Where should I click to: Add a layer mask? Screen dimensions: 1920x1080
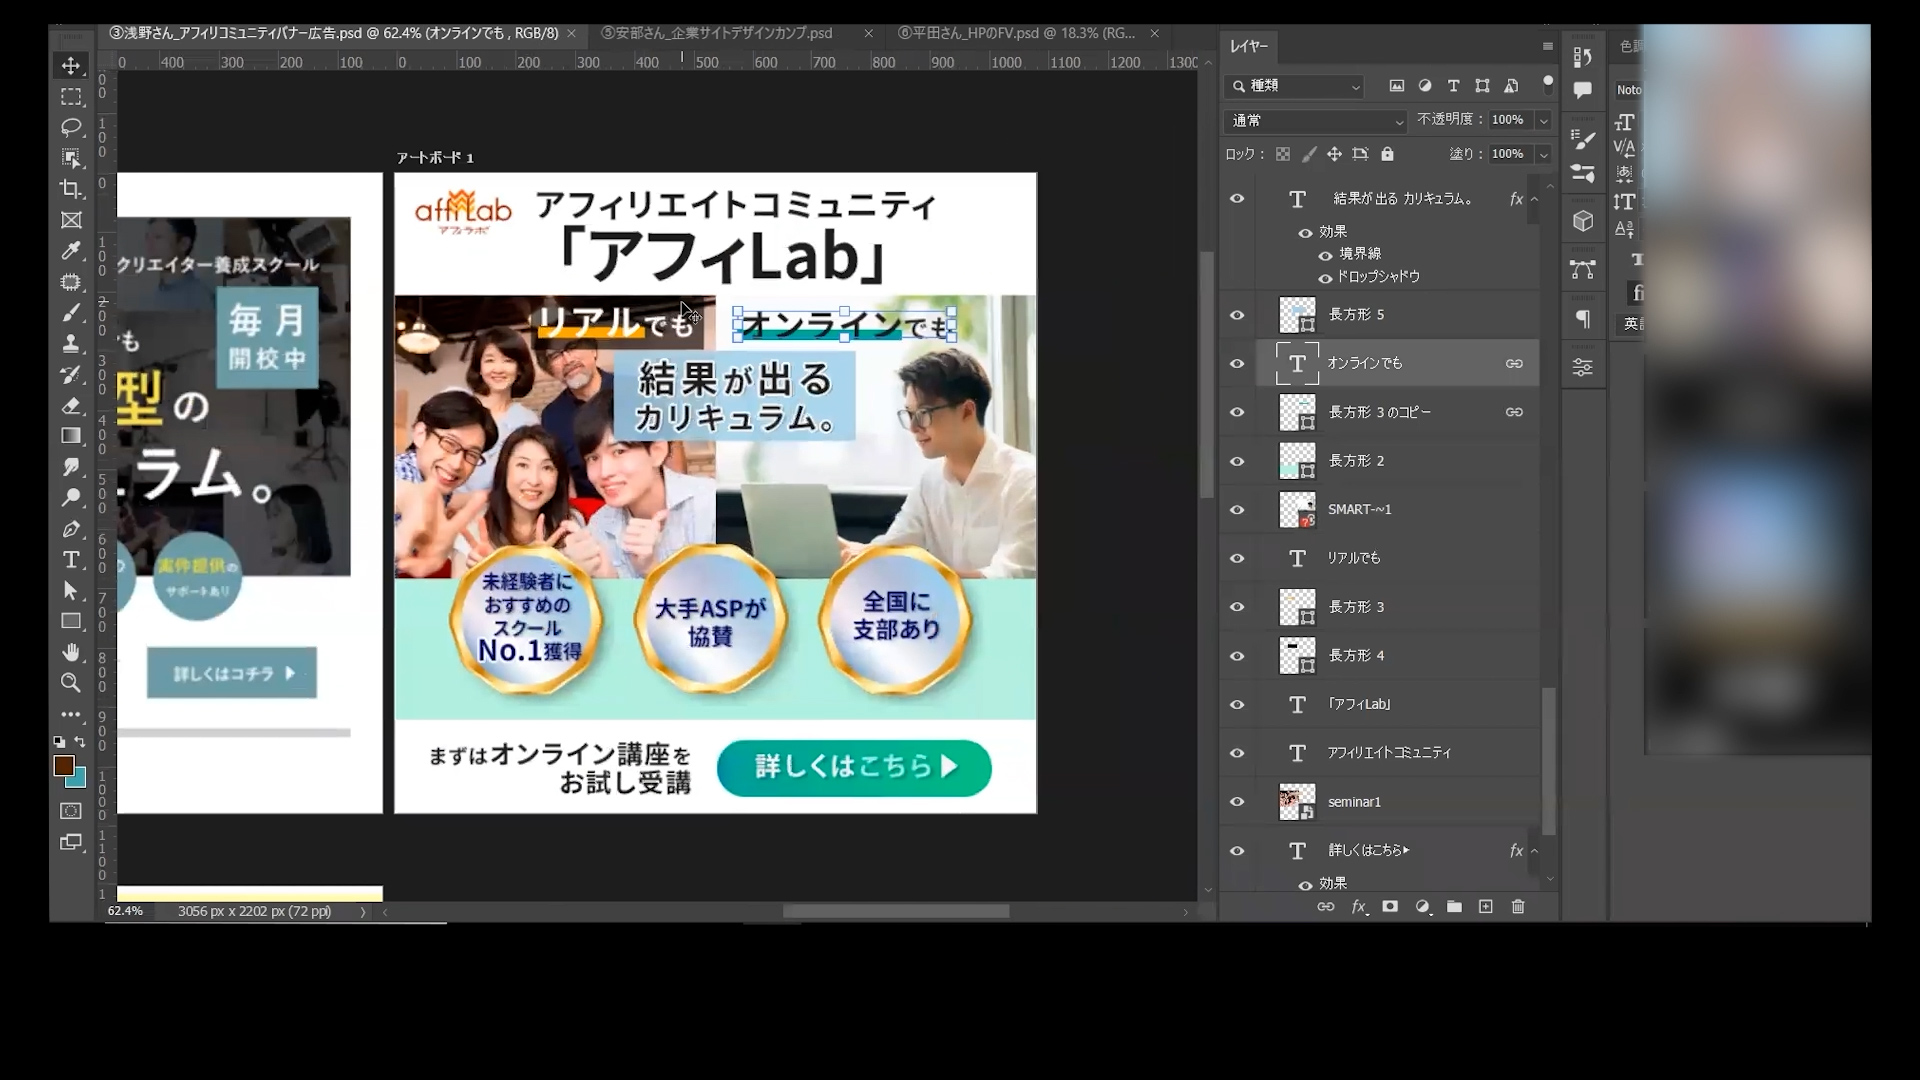(1390, 907)
